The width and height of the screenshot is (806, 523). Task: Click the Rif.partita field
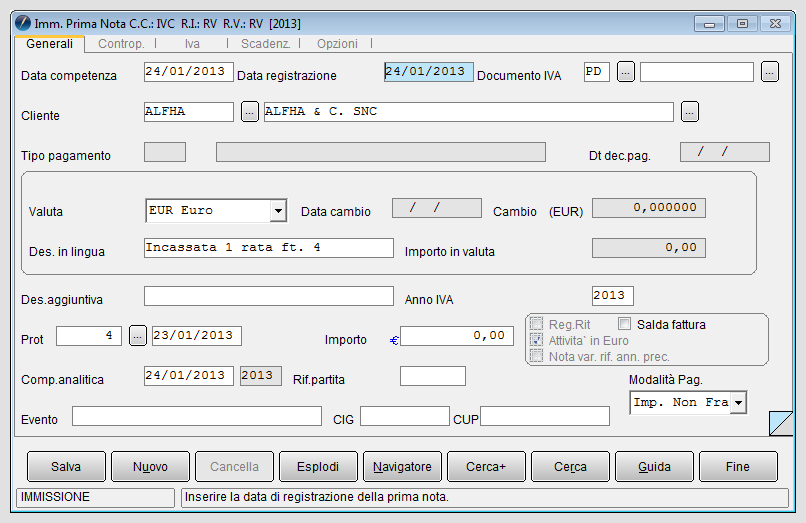click(x=433, y=376)
